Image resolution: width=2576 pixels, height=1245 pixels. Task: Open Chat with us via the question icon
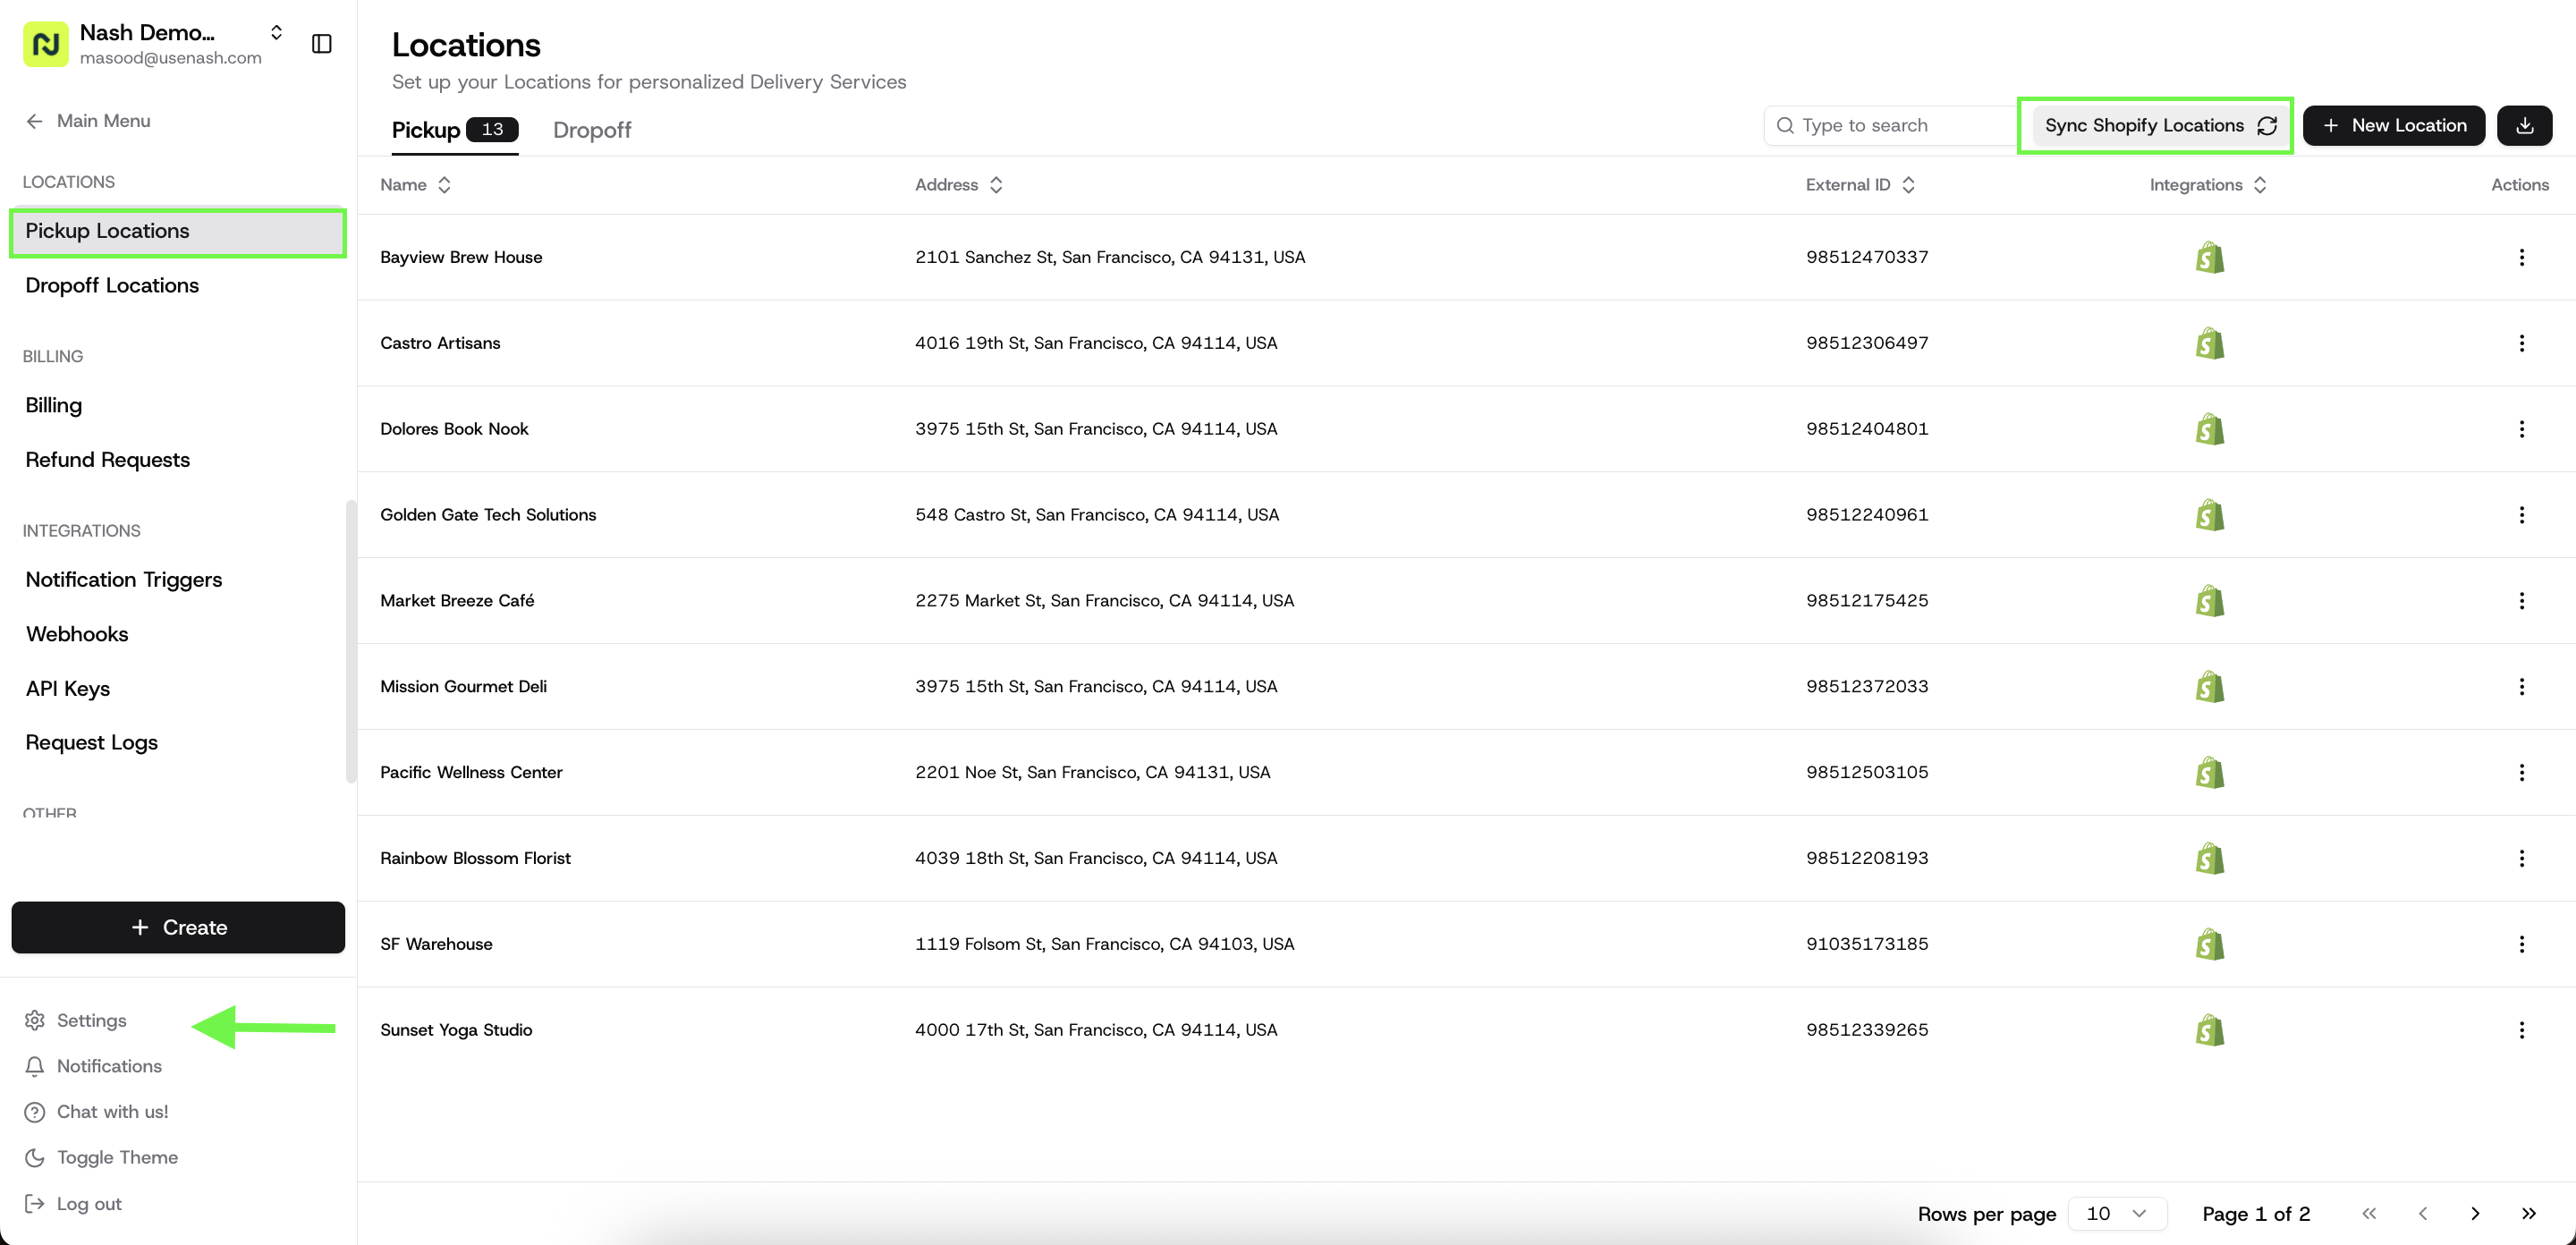pyautogui.click(x=35, y=1111)
